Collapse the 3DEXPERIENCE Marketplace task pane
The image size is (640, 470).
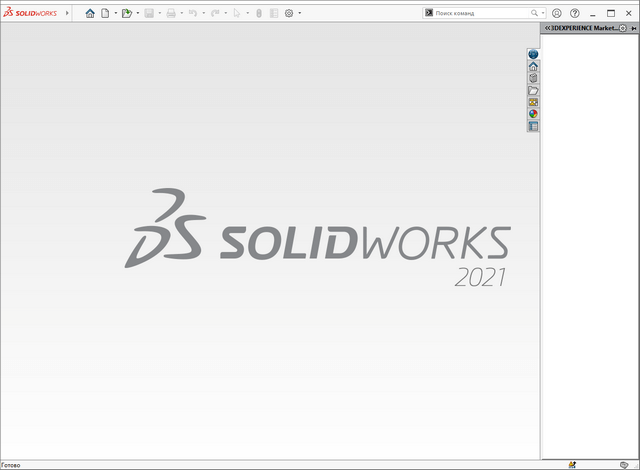547,29
